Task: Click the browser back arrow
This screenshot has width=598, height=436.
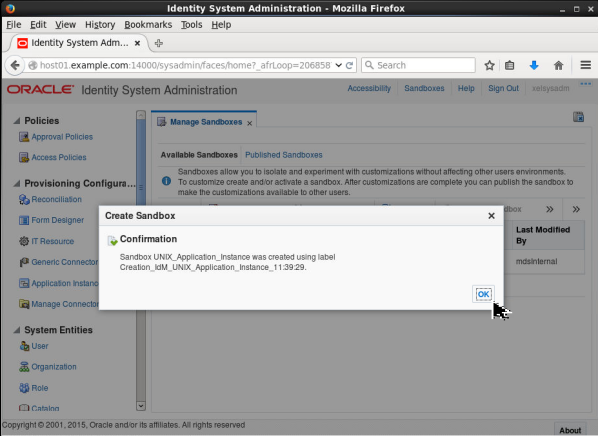Action: pyautogui.click(x=15, y=65)
